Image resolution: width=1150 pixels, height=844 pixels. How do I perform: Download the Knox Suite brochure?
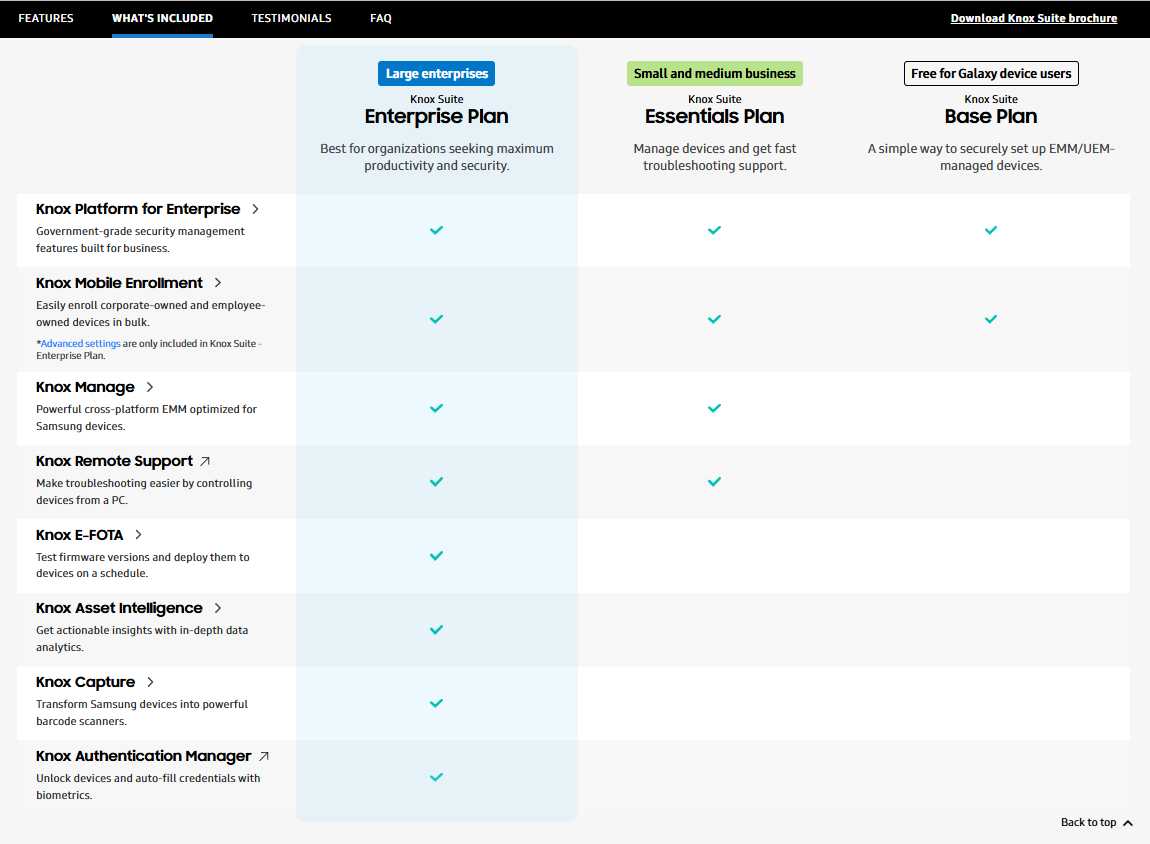point(1034,18)
